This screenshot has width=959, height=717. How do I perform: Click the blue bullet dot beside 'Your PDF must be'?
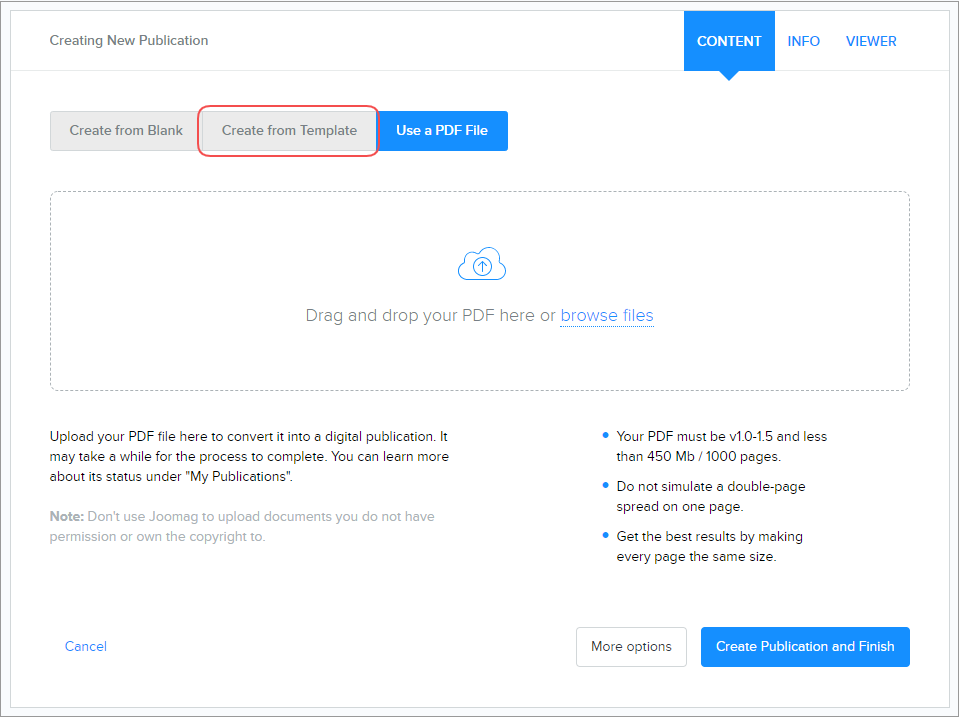606,436
